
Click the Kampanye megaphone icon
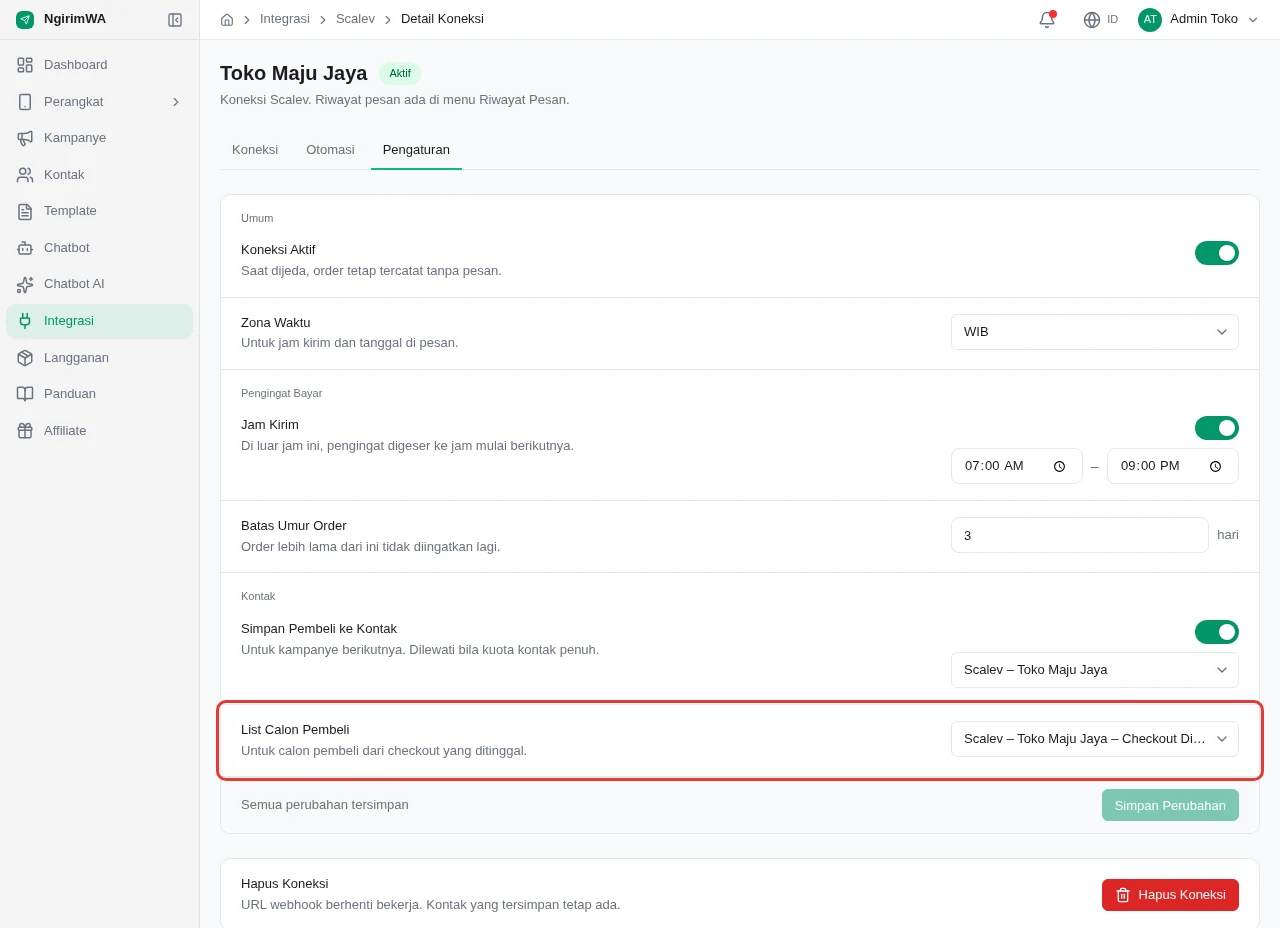(x=25, y=138)
